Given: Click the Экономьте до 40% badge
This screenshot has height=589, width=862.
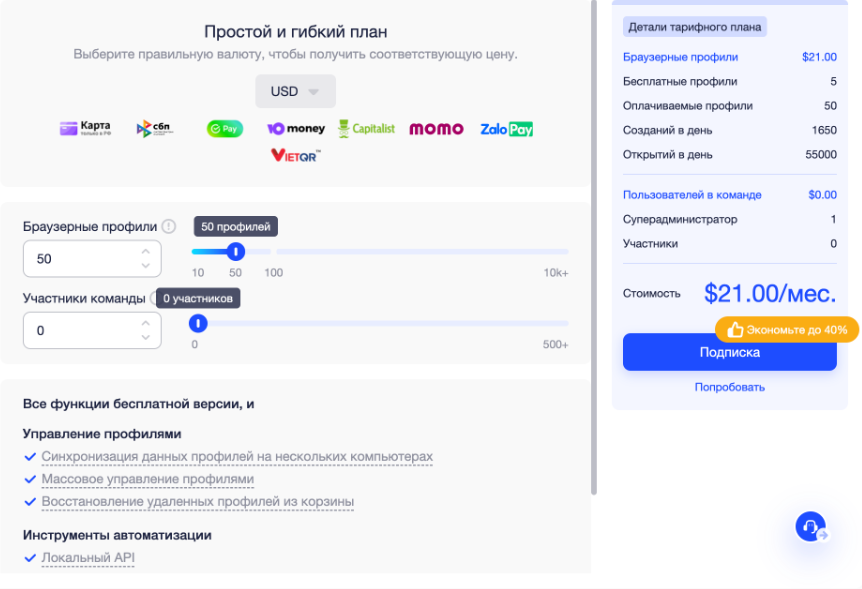Looking at the screenshot, I should point(786,329).
